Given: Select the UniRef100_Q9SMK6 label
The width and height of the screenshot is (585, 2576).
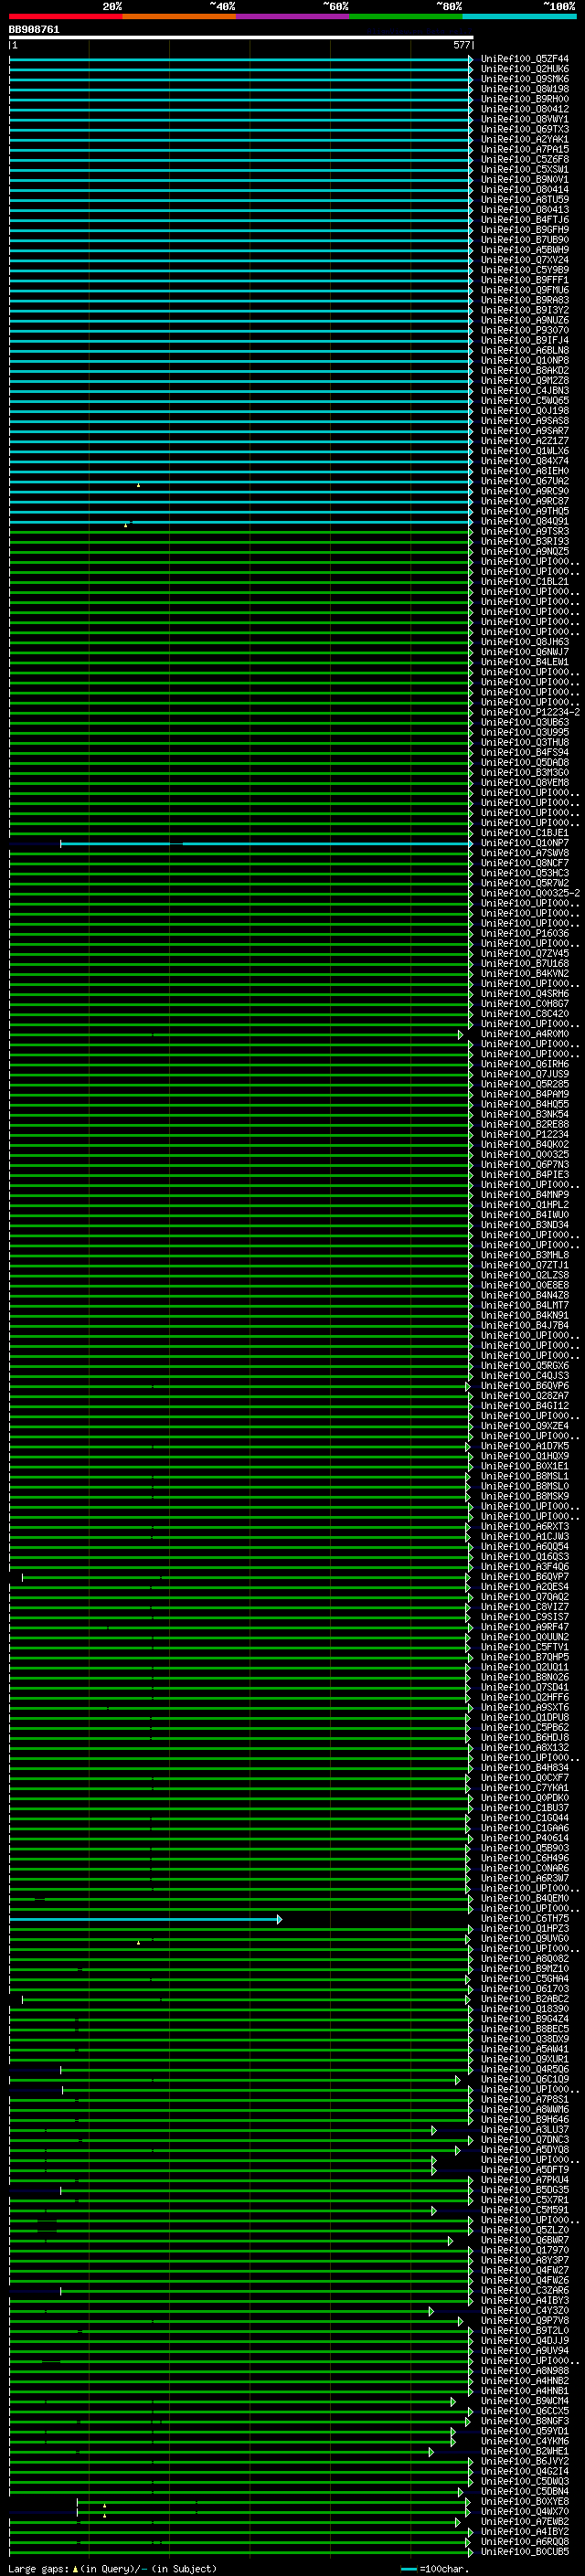Looking at the screenshot, I should 525,79.
